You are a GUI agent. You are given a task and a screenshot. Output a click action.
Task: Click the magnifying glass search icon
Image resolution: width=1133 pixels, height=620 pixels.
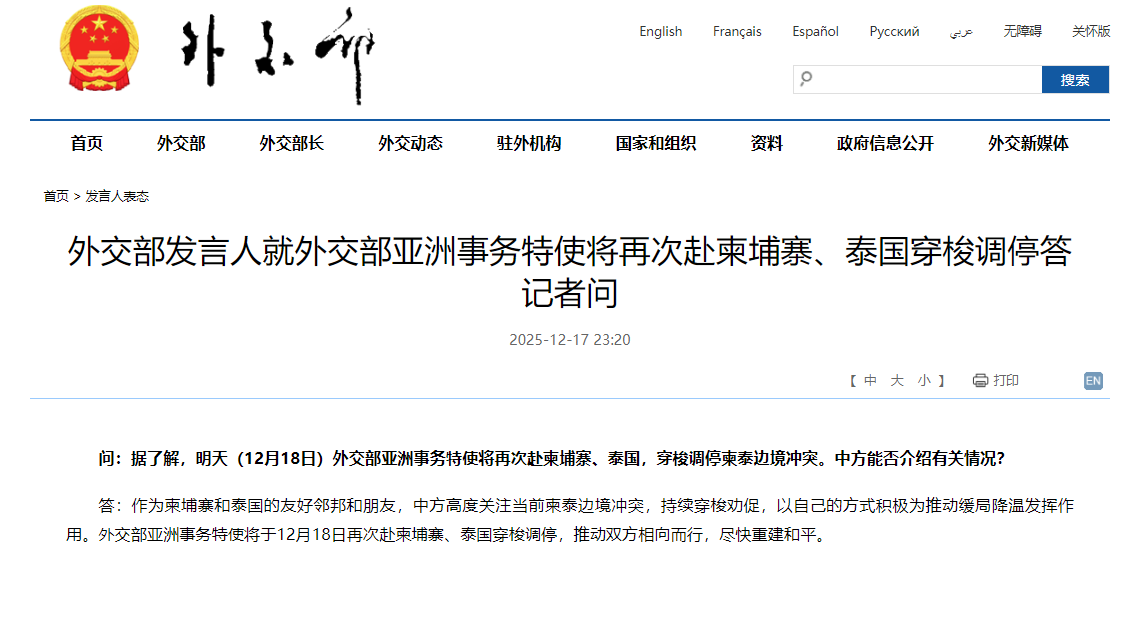[x=807, y=79]
